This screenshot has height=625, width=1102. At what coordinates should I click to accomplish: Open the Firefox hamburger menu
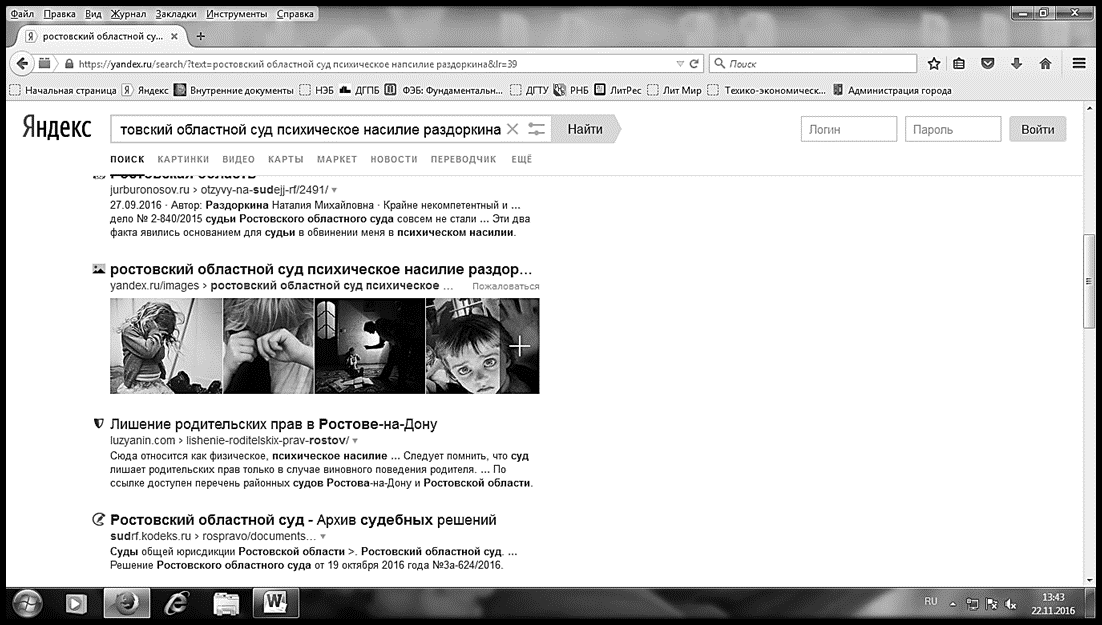(1079, 63)
